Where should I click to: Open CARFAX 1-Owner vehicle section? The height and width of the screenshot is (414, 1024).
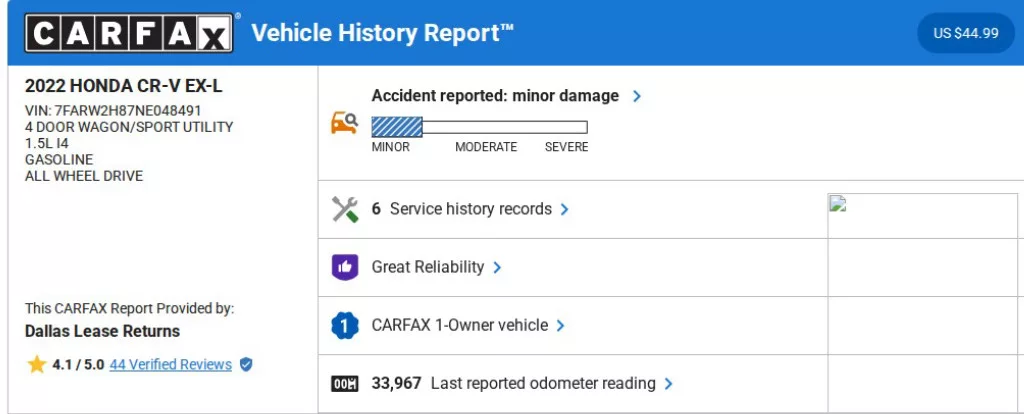[459, 325]
